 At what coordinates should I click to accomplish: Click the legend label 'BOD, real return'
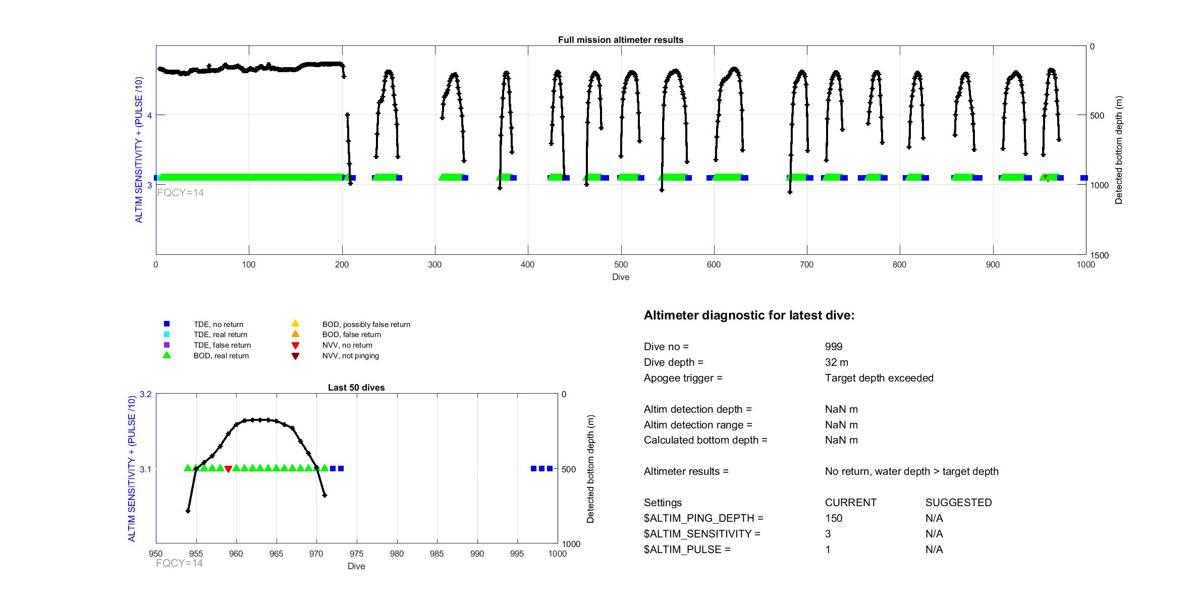point(223,355)
